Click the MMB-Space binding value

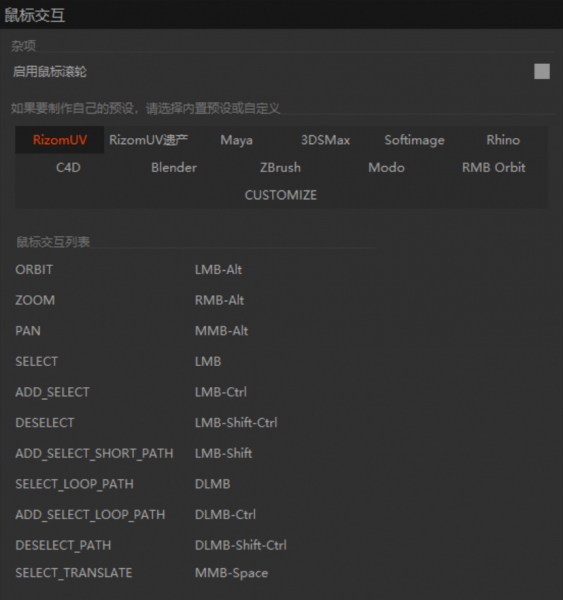pos(232,573)
